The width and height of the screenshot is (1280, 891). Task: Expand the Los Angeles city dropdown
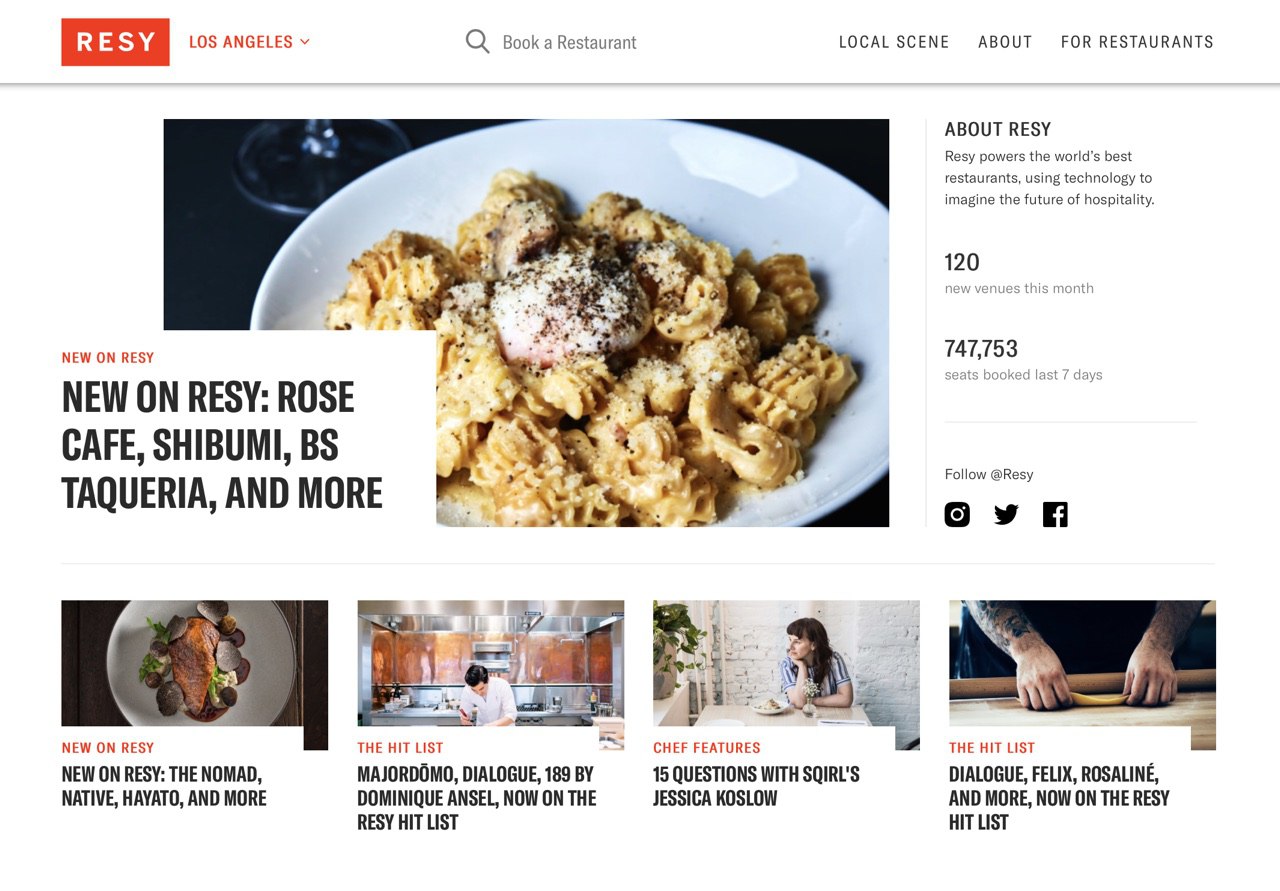pyautogui.click(x=250, y=42)
